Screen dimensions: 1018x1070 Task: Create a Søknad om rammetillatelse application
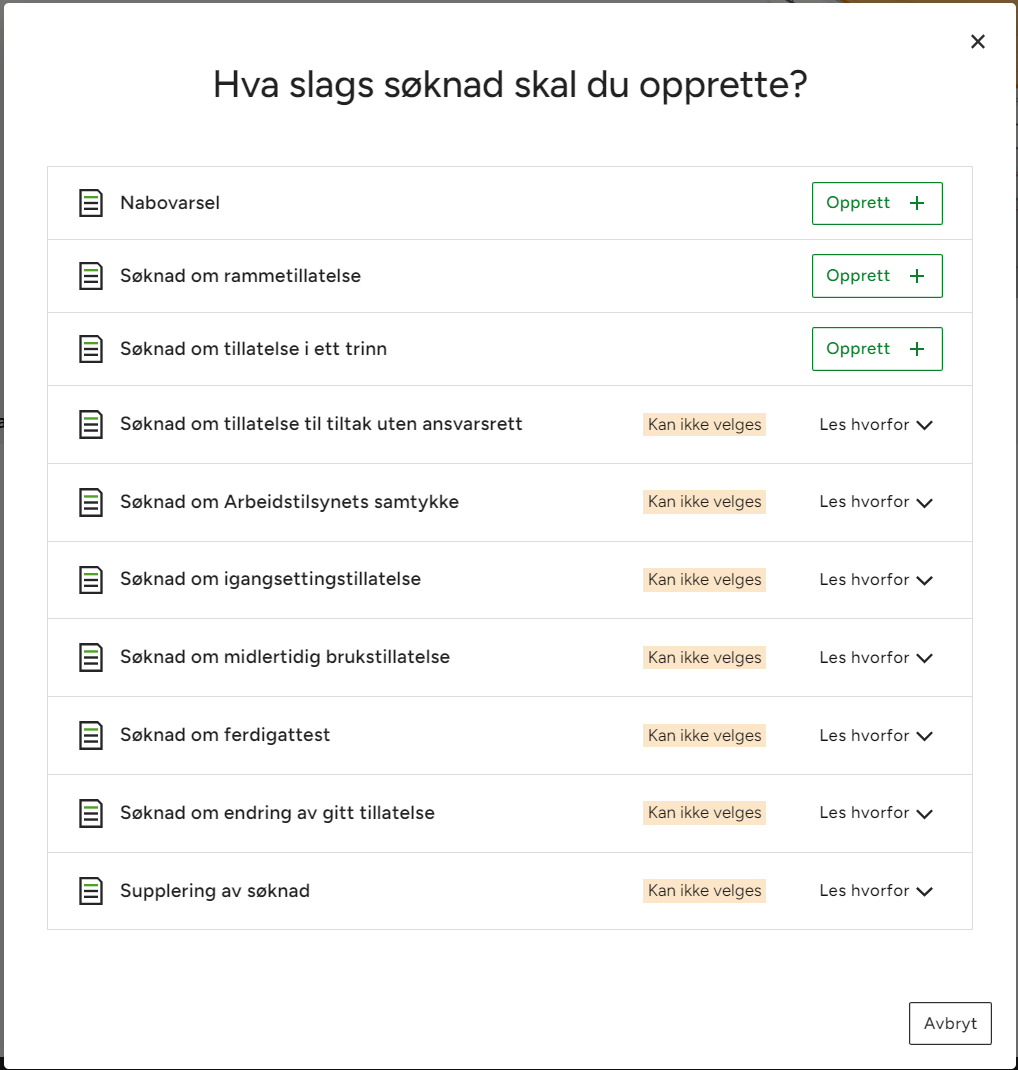[876, 276]
